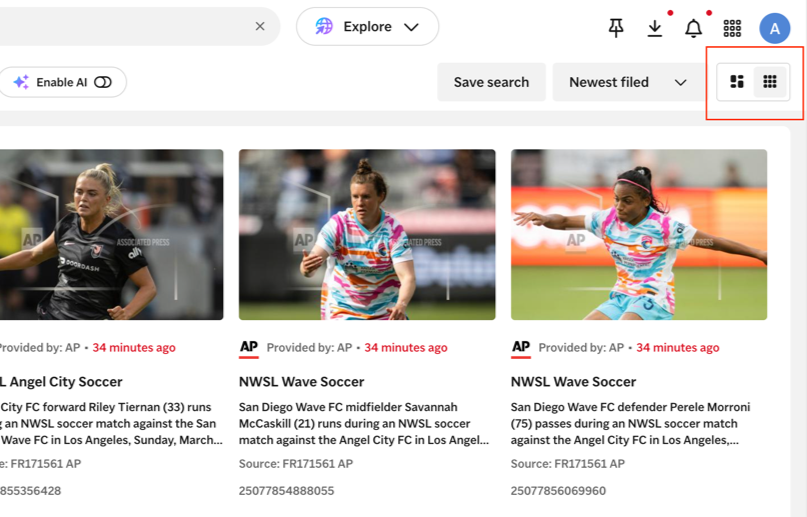Open the downloads arrow icon
This screenshot has width=807, height=517.
(655, 28)
